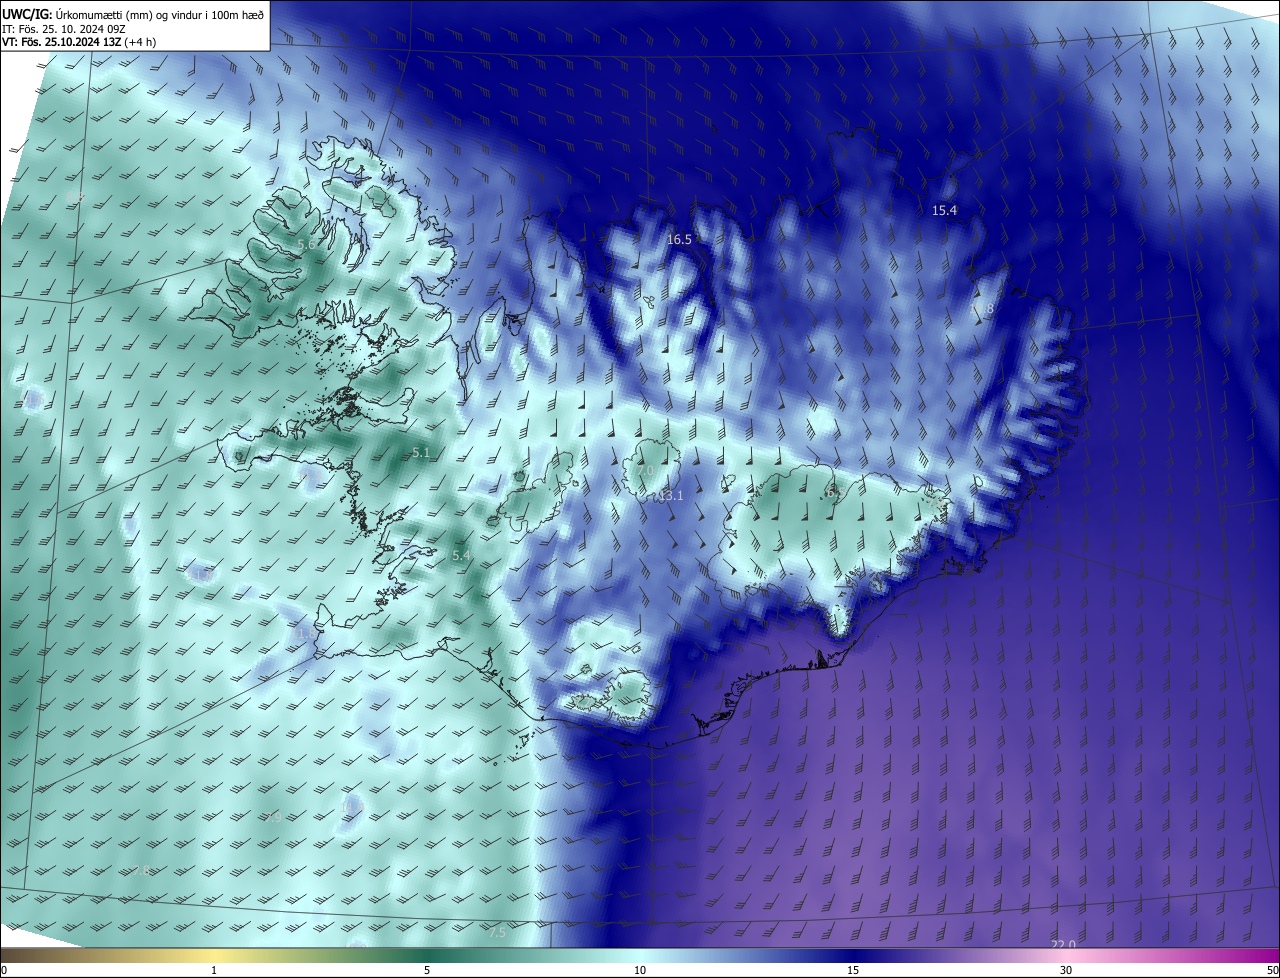1280x978 pixels.
Task: Click the 15.4 value label on the map
Action: coord(944,210)
